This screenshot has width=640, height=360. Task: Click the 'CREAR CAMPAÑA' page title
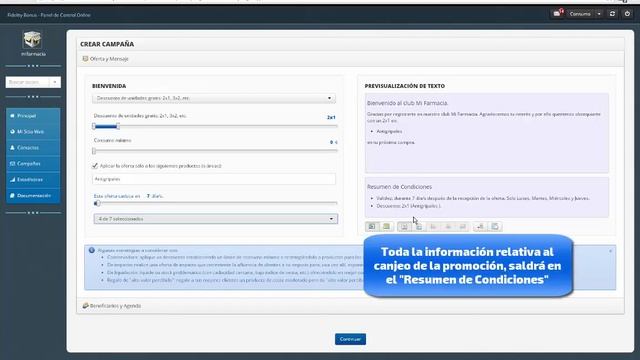tap(107, 44)
